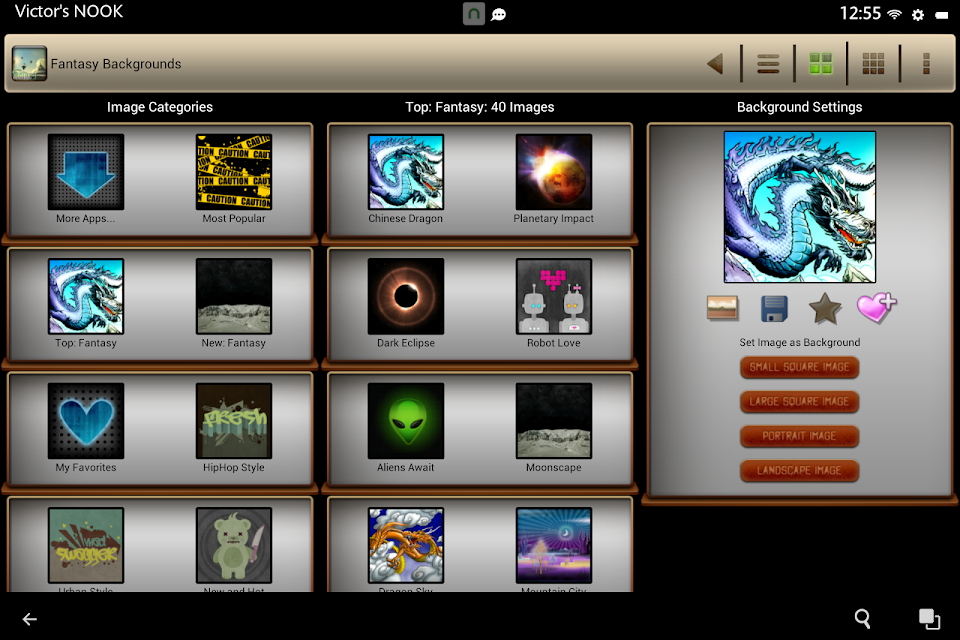The width and height of the screenshot is (960, 640).
Task: Click the back arrow in the toolbar
Action: pyautogui.click(x=715, y=64)
